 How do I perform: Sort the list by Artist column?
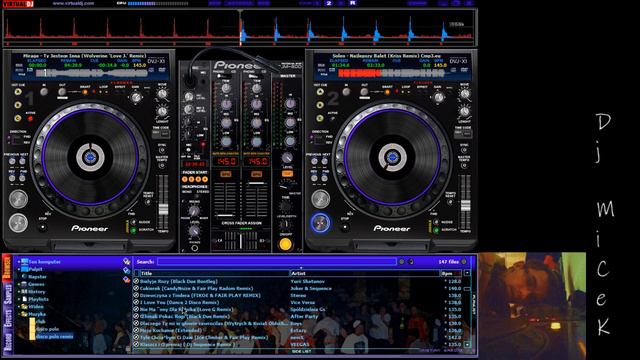pos(364,273)
